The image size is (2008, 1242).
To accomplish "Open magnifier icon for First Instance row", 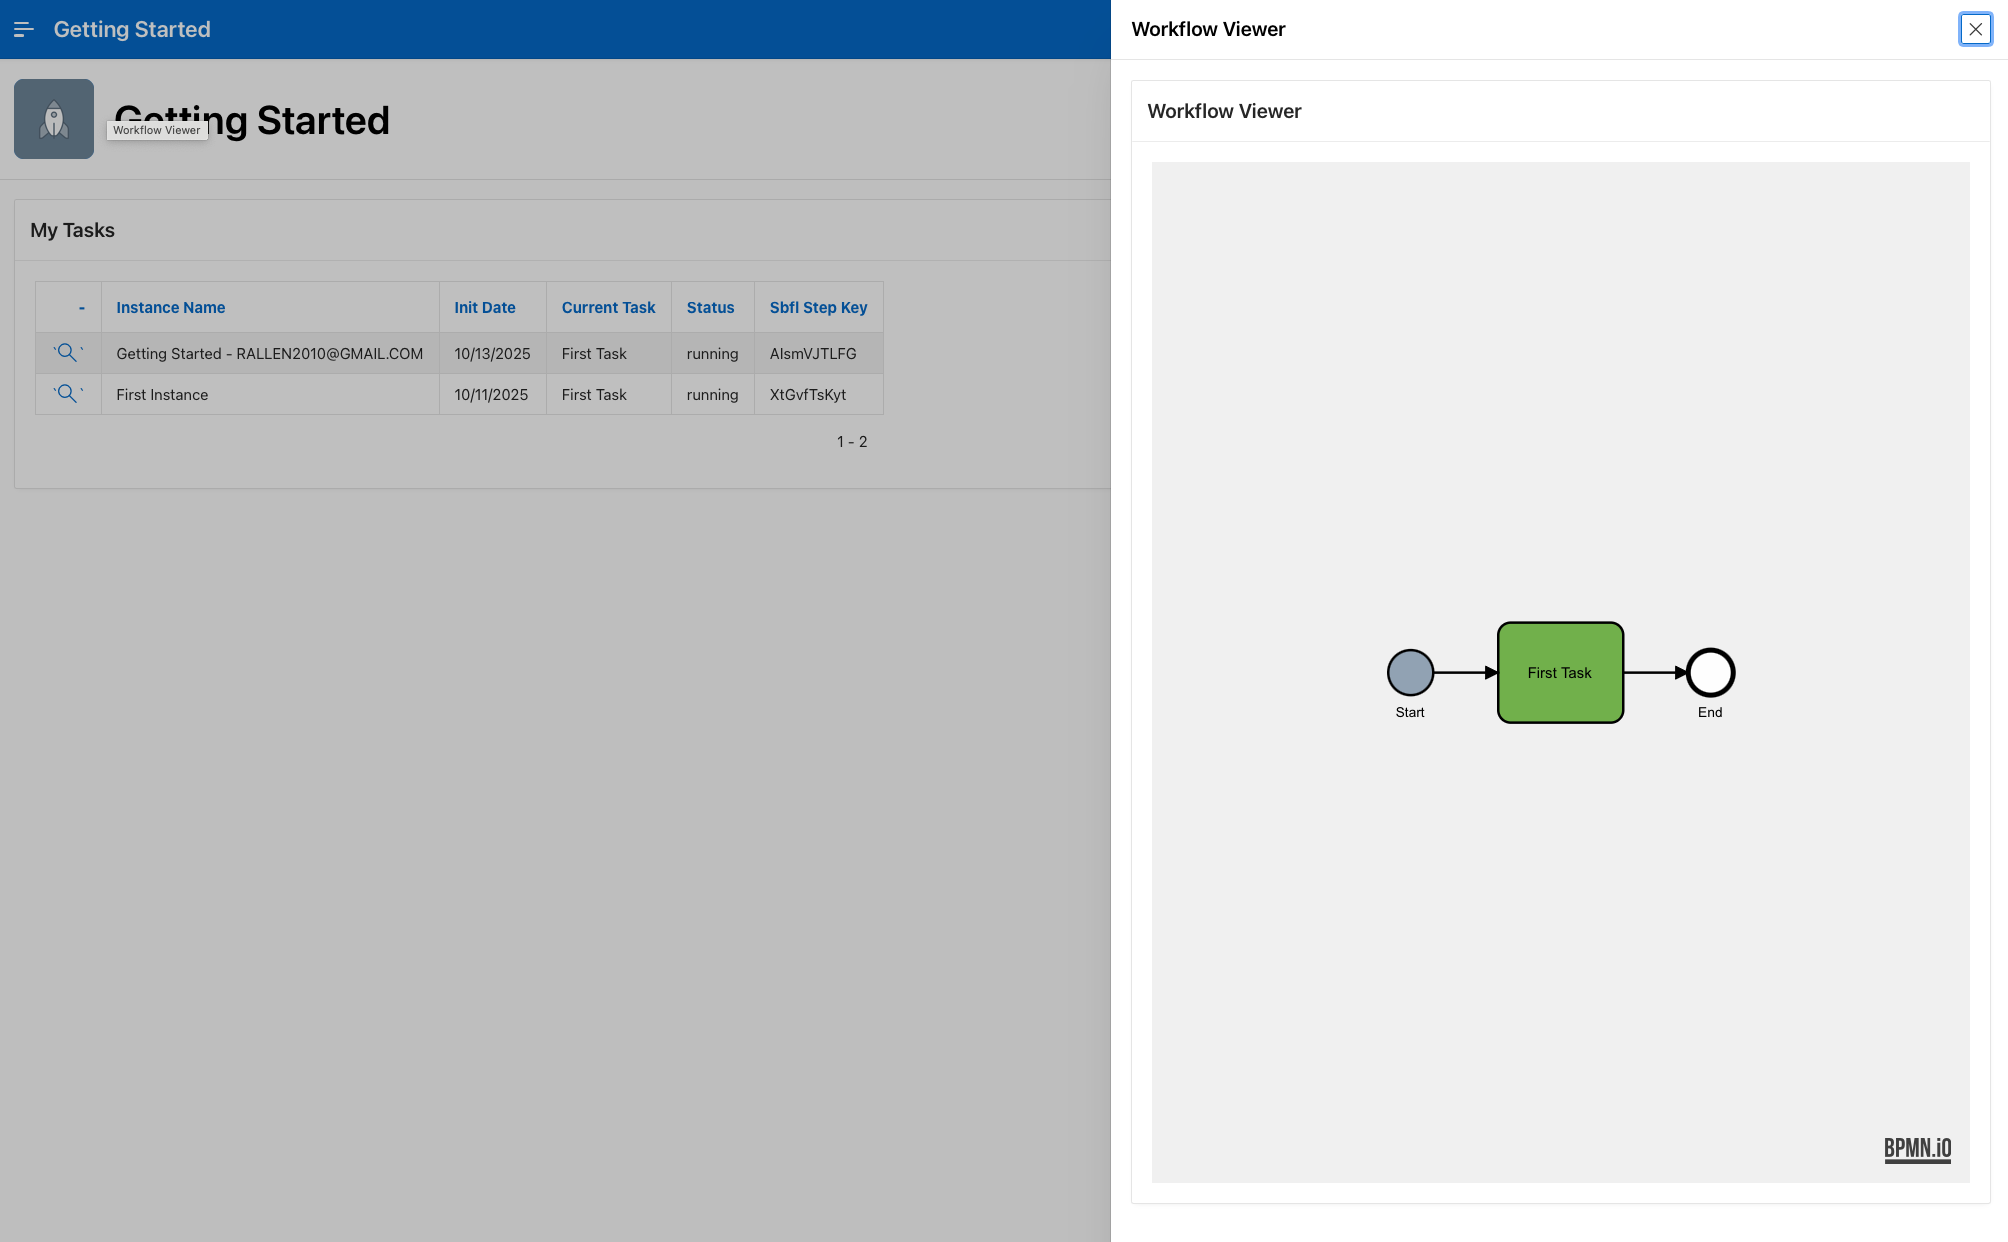I will point(67,394).
